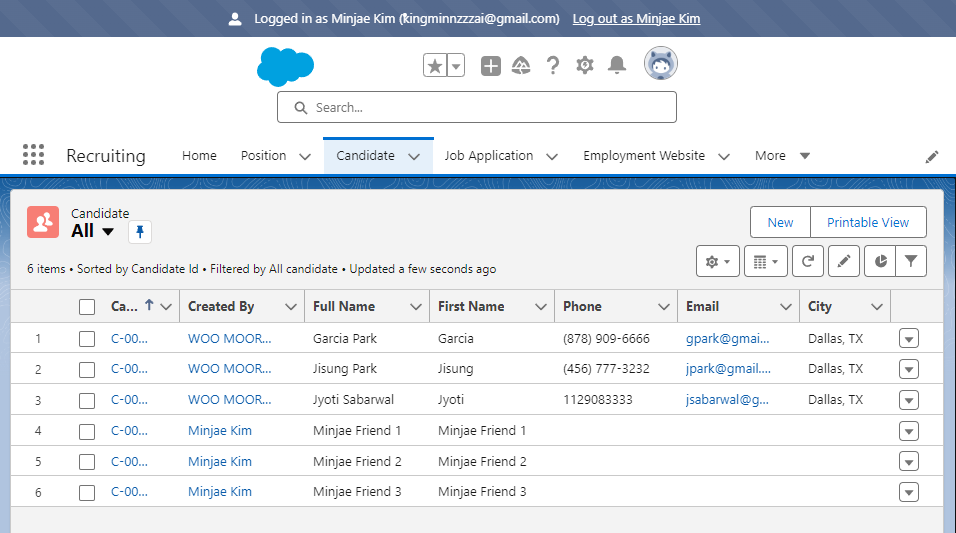Open Candidate tab dropdown chevron

click(x=414, y=157)
